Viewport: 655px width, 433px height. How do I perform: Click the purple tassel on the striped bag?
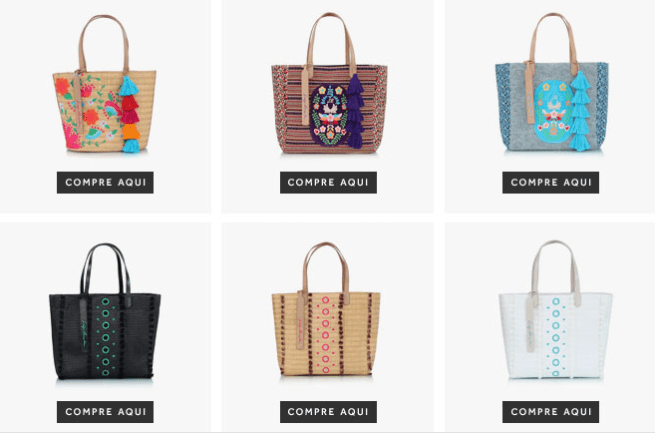point(355,112)
